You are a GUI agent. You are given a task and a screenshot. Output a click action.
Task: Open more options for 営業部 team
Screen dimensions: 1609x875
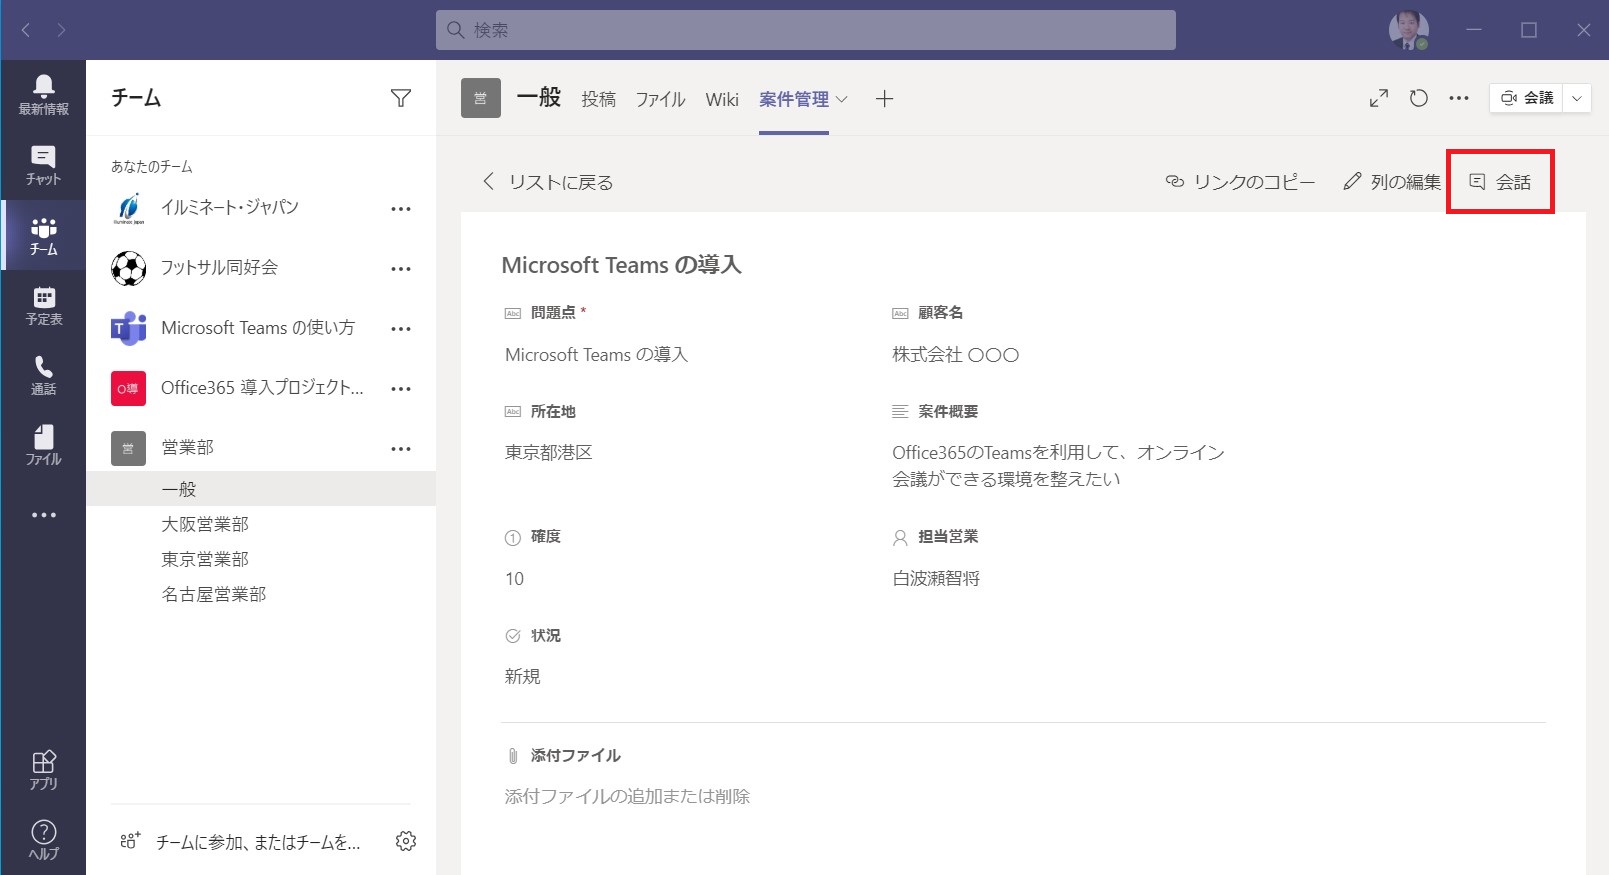coord(401,449)
